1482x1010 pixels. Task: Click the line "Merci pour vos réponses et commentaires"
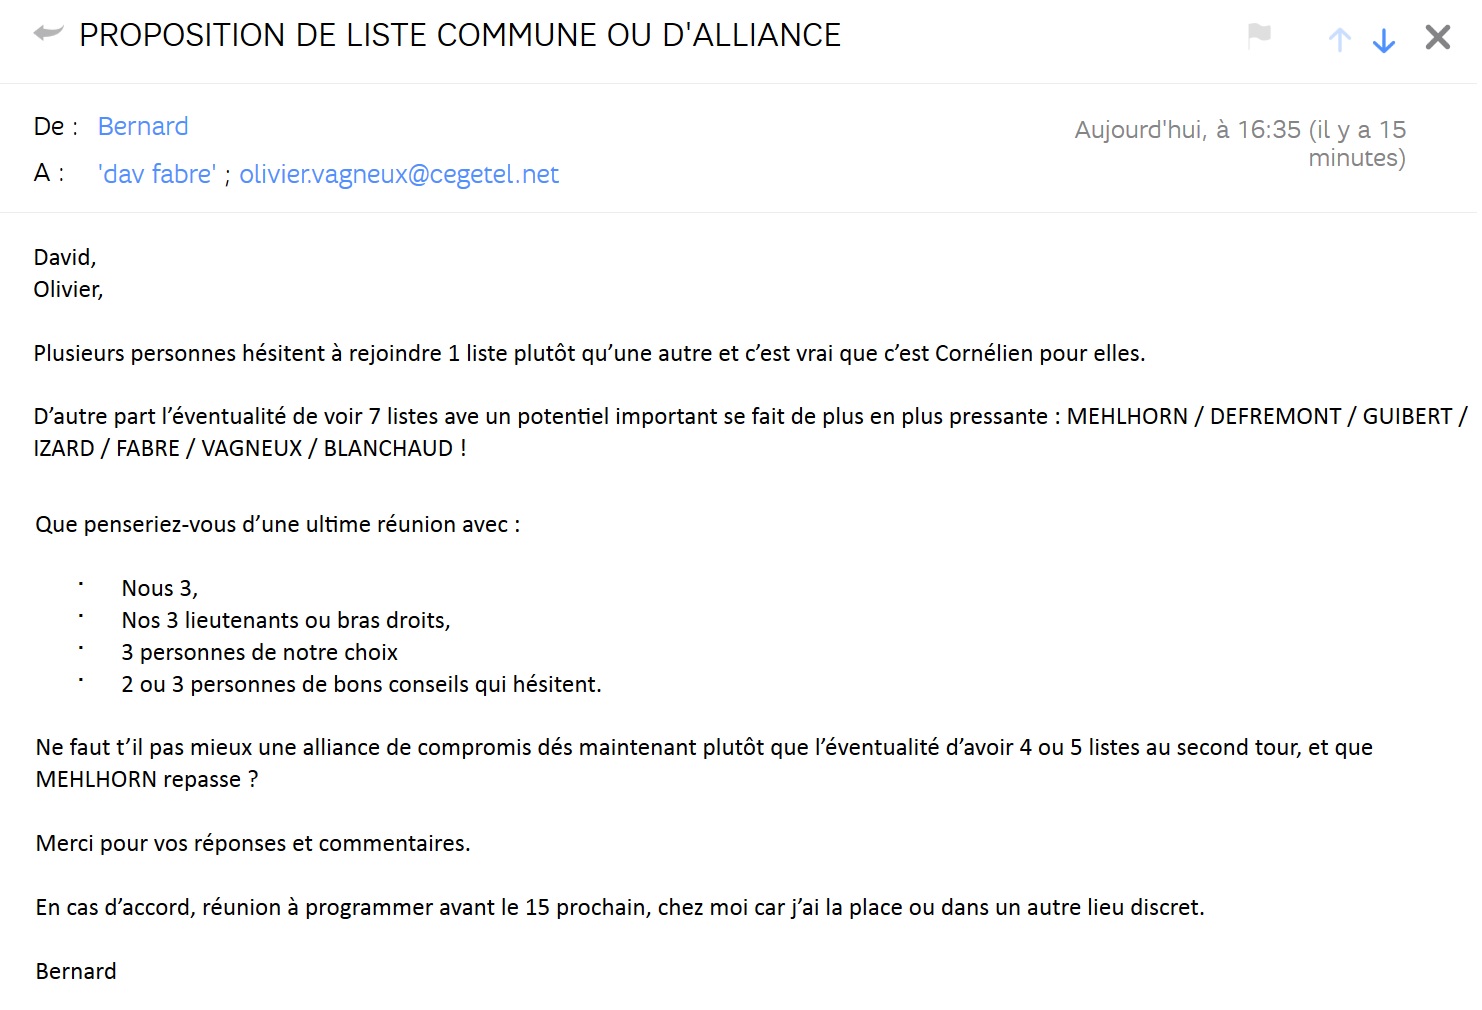[x=253, y=843]
